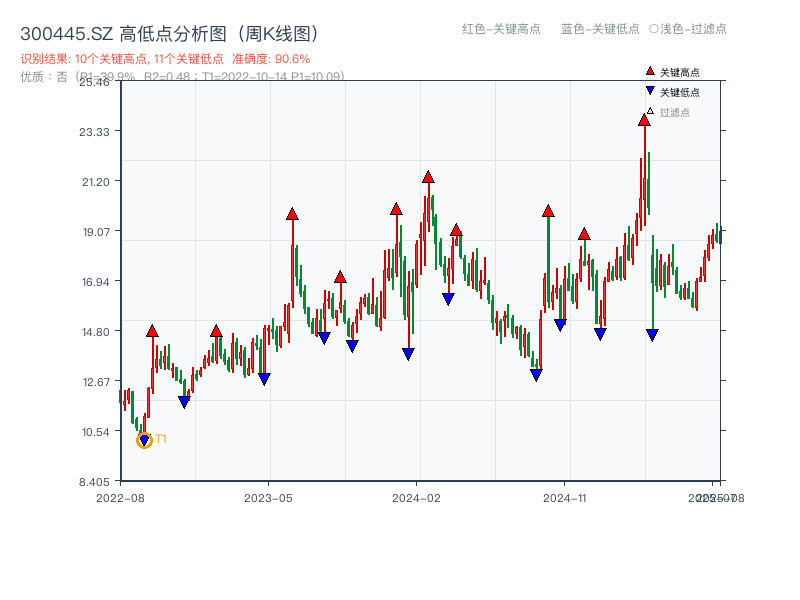This screenshot has width=800, height=600.
Task: Click the red key-high marker above the 2024-02 peak
Action: [426, 177]
